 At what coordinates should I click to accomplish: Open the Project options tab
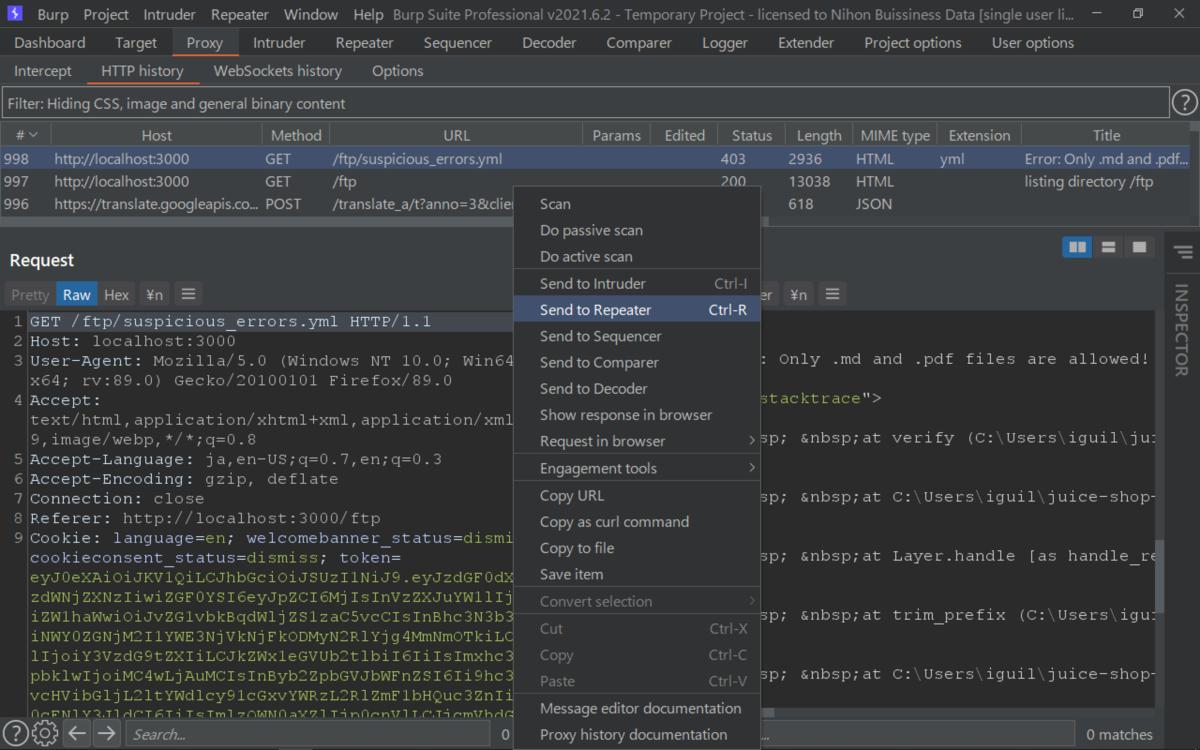coord(913,43)
